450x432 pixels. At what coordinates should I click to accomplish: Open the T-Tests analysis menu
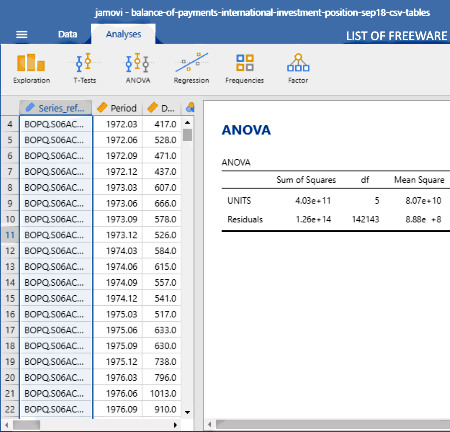pos(85,69)
